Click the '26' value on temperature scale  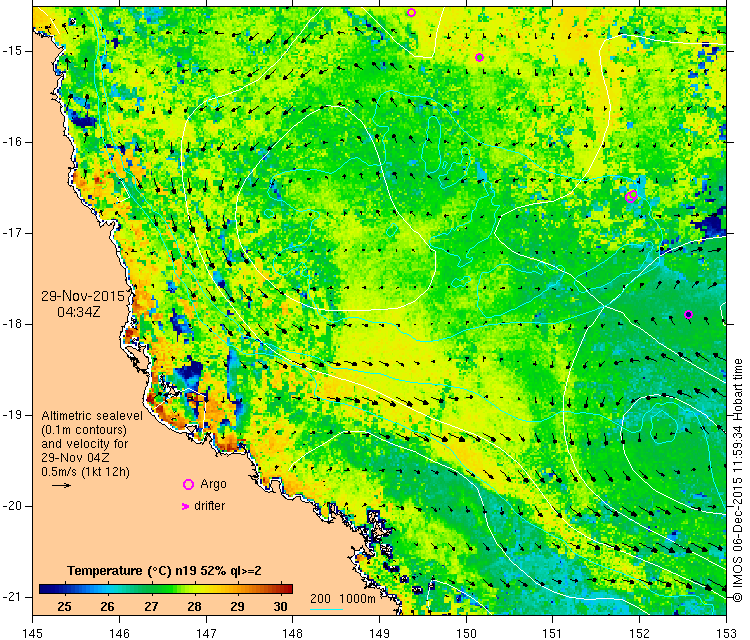107,607
